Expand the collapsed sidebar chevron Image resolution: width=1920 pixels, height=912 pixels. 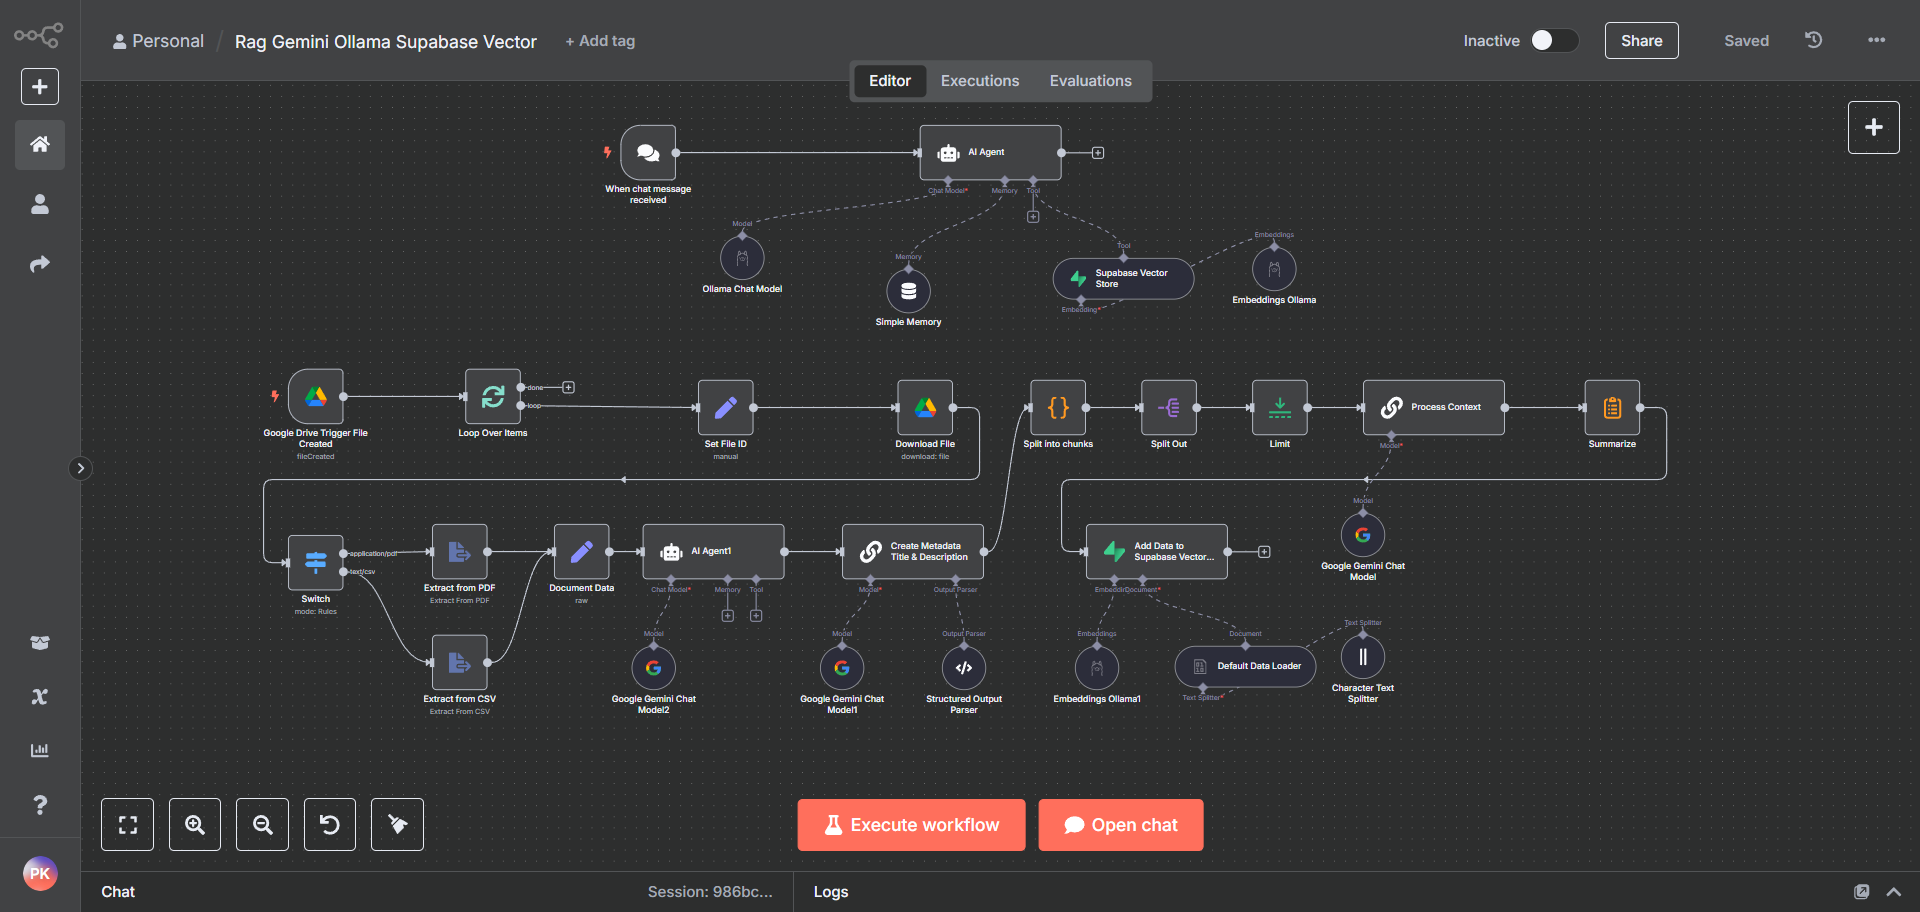pos(81,468)
